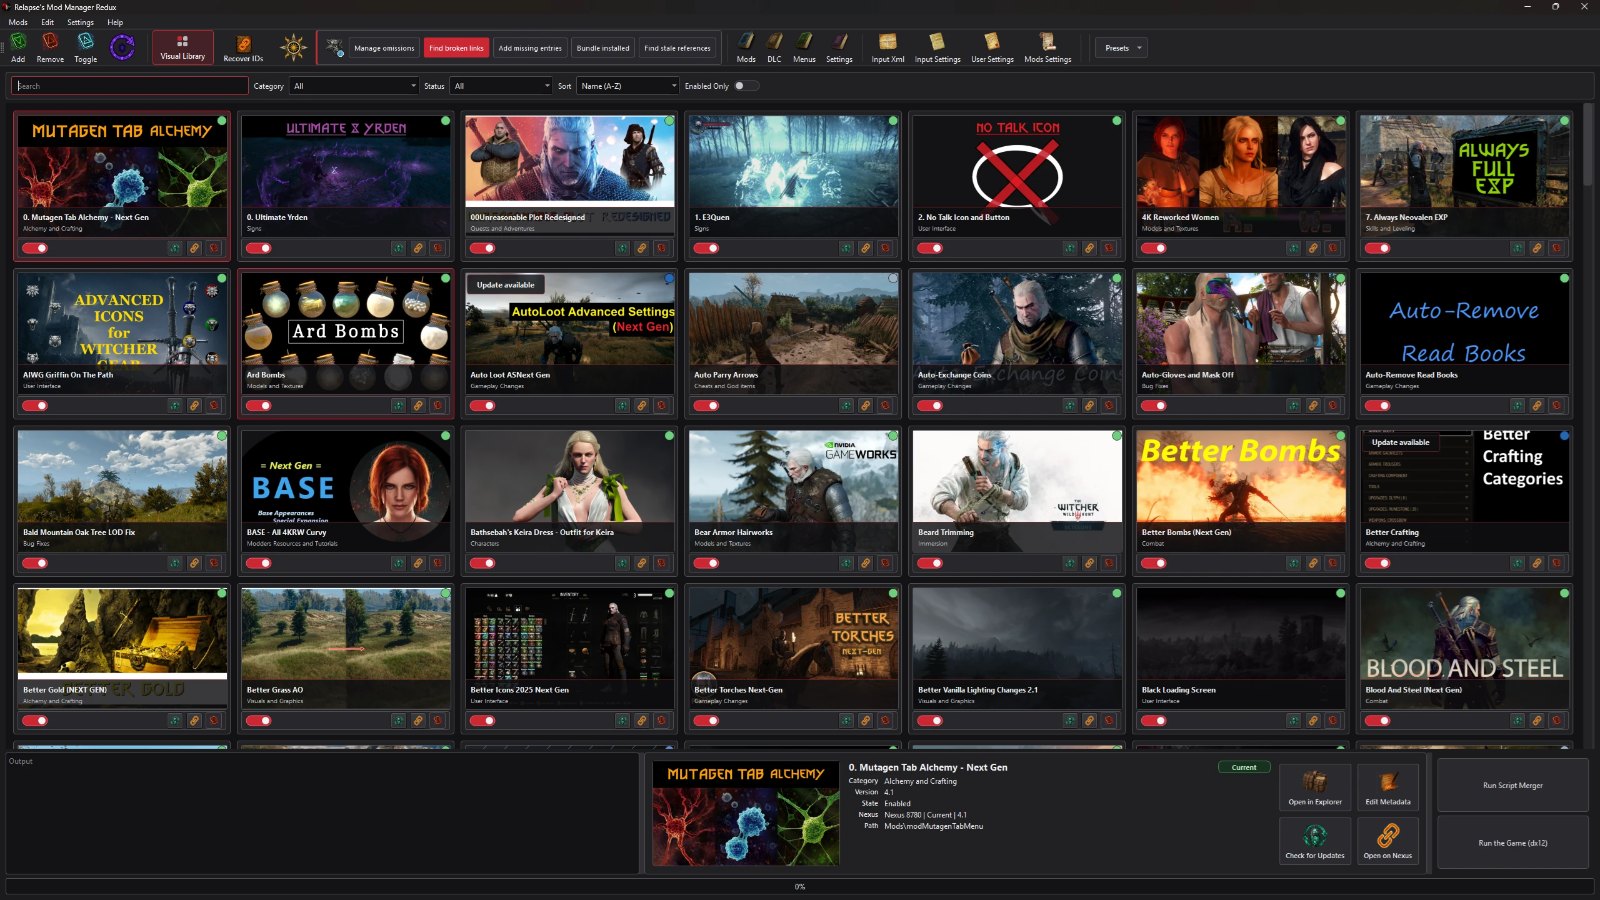Open the Input Settings scroll icon

point(937,47)
